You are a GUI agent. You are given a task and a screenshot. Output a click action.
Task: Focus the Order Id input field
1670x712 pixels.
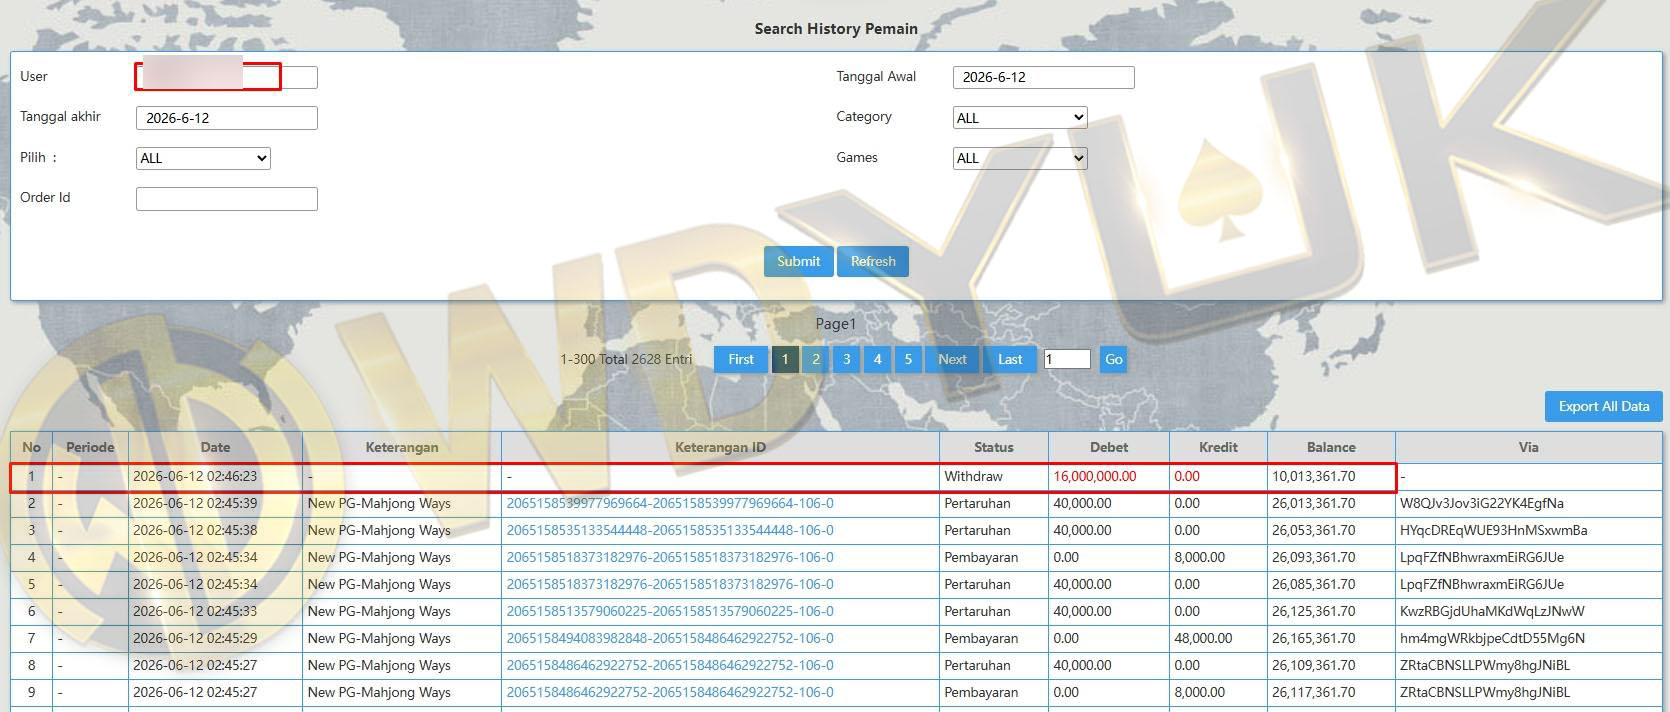[226, 199]
